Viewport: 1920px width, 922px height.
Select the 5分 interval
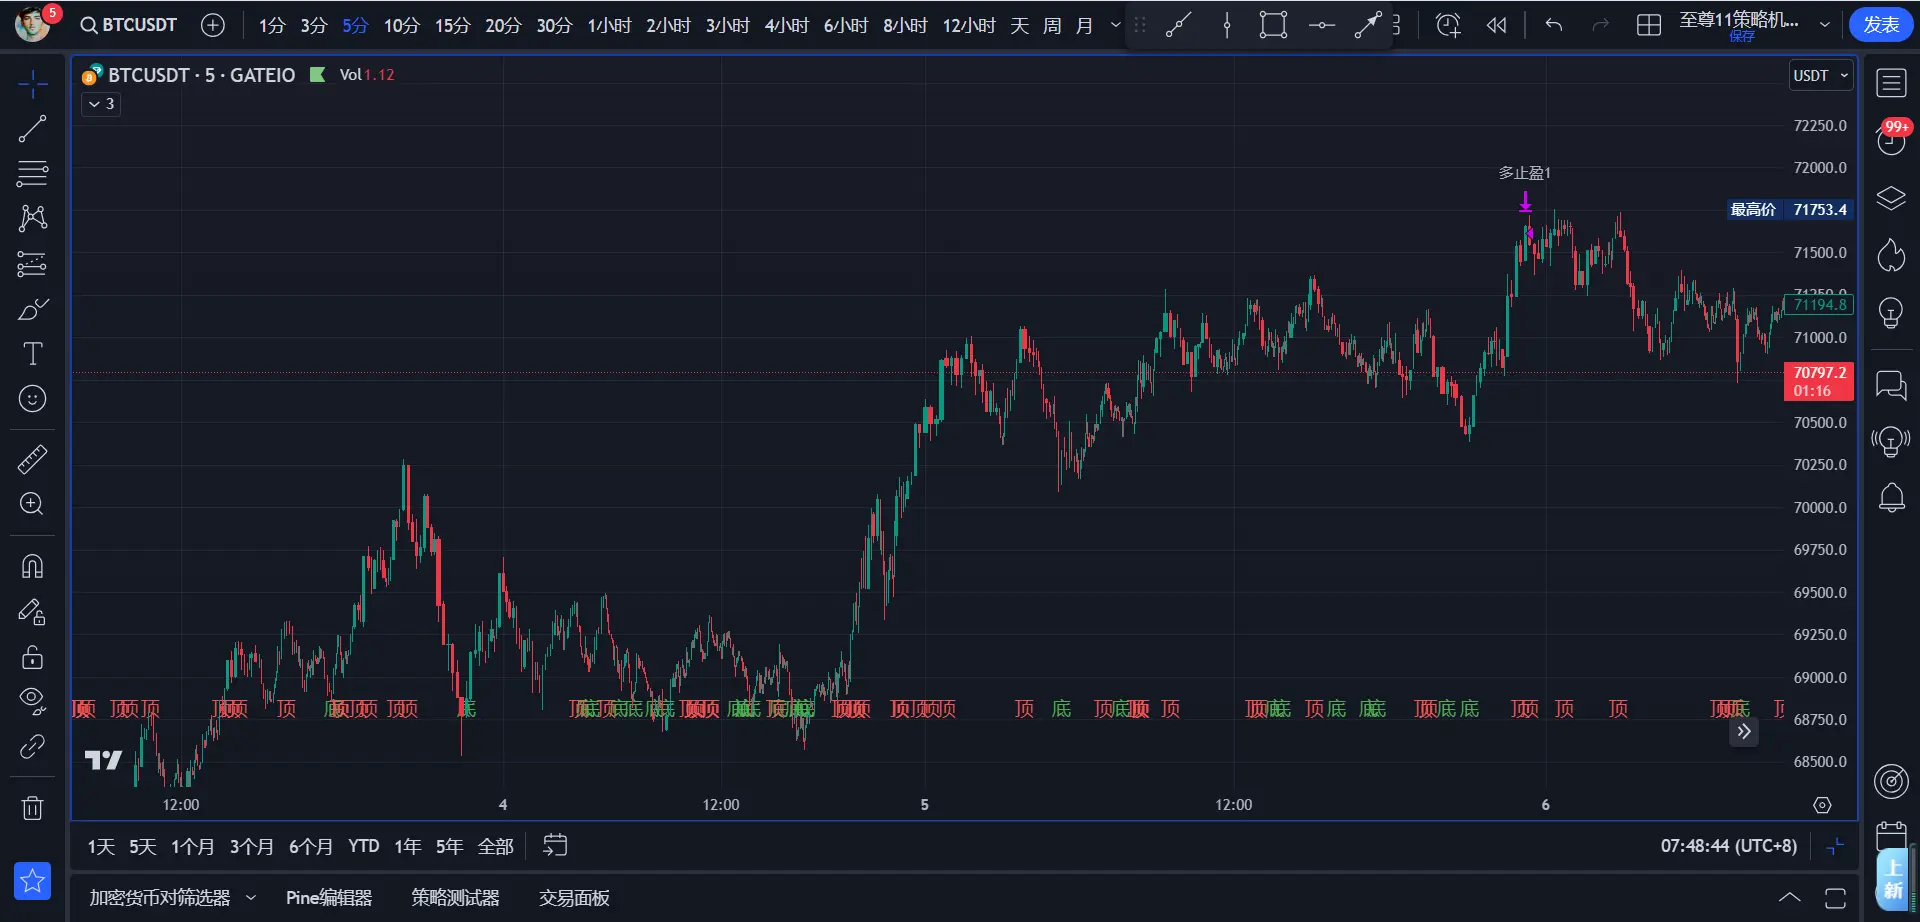(x=355, y=25)
